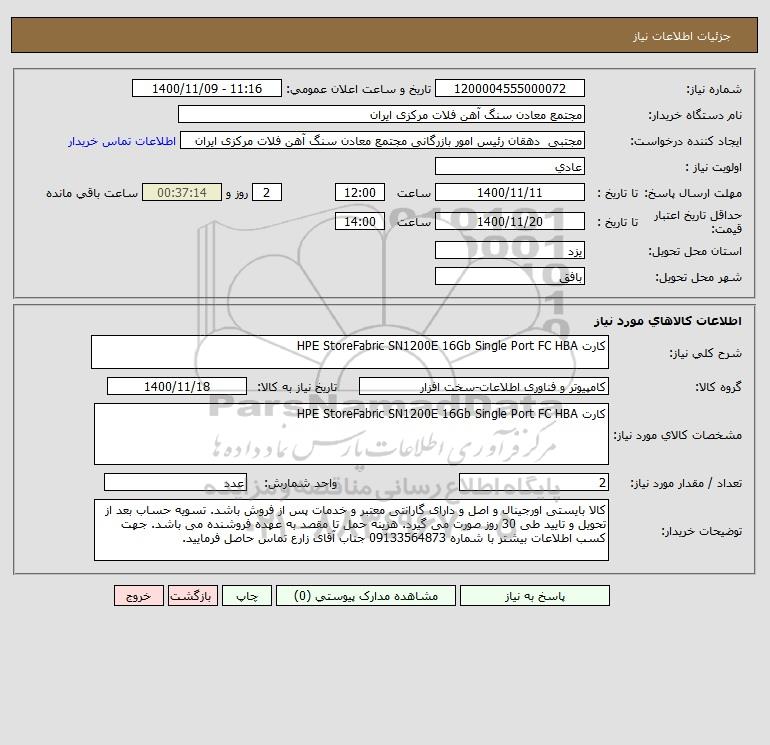The height and width of the screenshot is (745, 770).
Task: Click the need date field 1400/11/18
Action: coord(177,386)
